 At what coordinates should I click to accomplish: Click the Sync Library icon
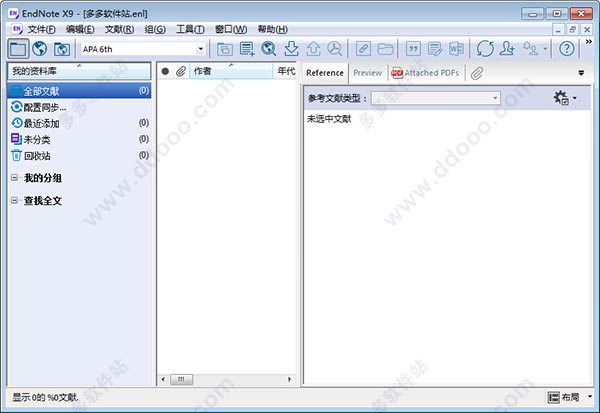pos(485,49)
